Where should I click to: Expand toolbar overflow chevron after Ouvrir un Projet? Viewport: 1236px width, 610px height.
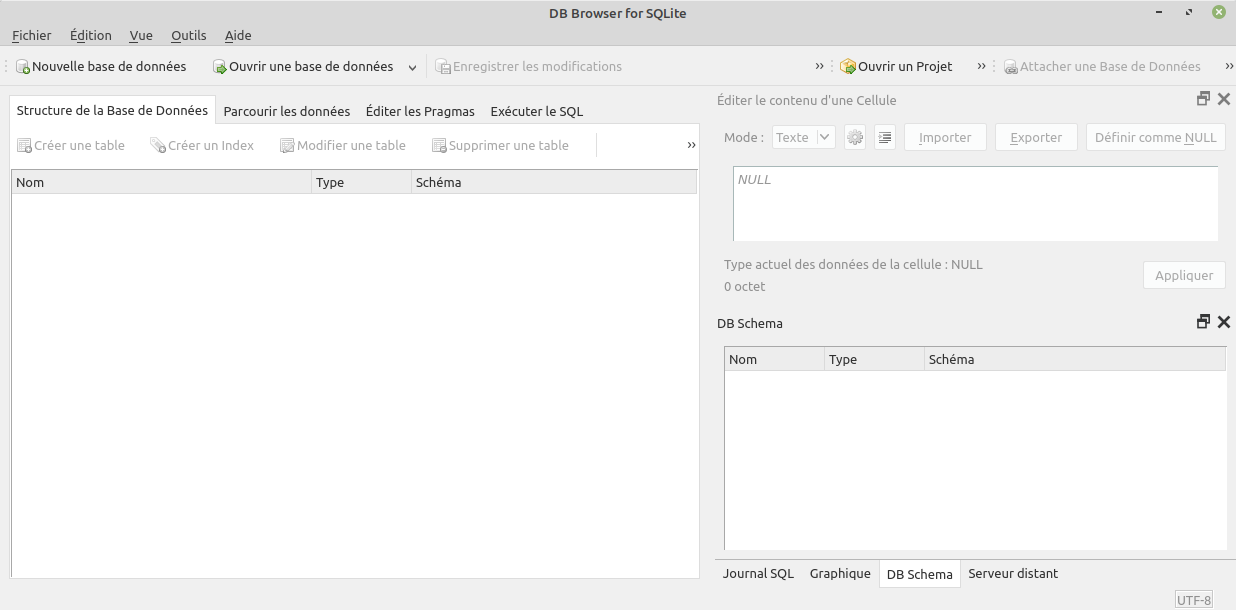tap(982, 67)
